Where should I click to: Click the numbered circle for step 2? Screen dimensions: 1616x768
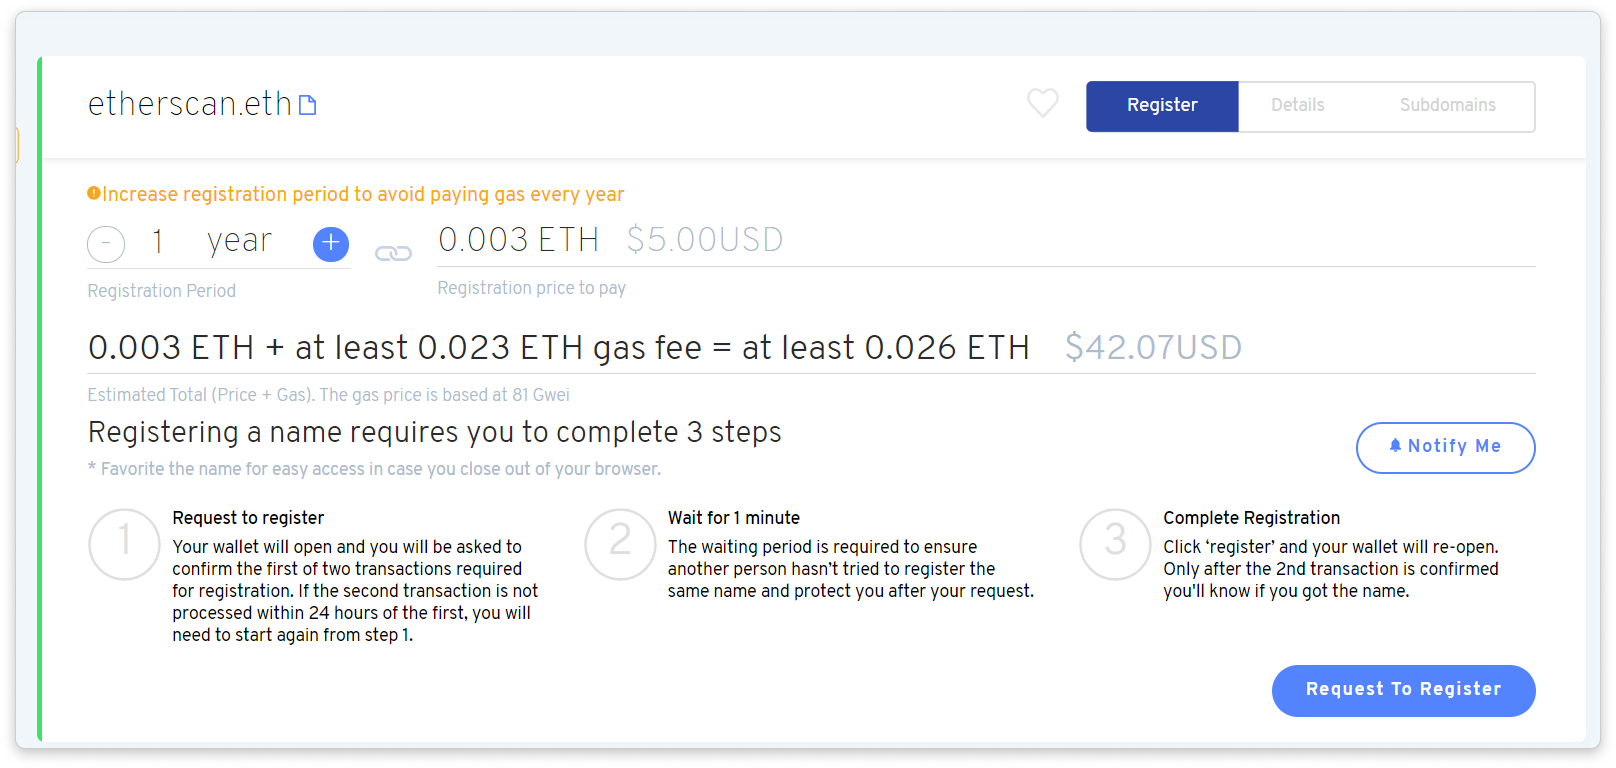tap(619, 544)
